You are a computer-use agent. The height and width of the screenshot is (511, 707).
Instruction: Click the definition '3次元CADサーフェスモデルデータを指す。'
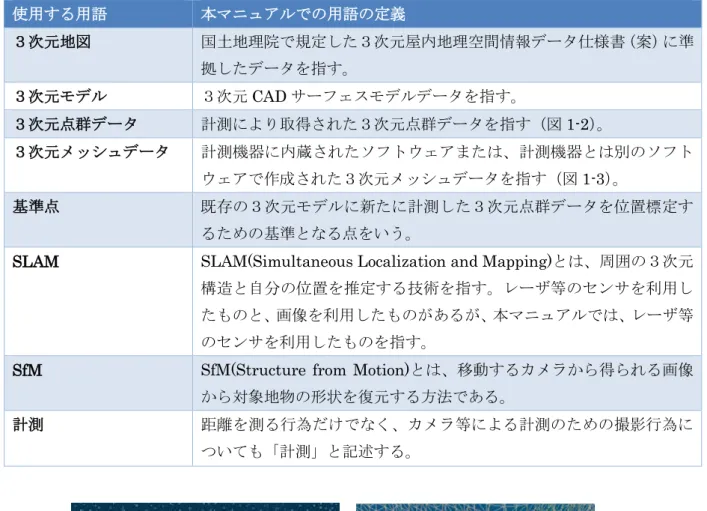pyautogui.click(x=360, y=97)
